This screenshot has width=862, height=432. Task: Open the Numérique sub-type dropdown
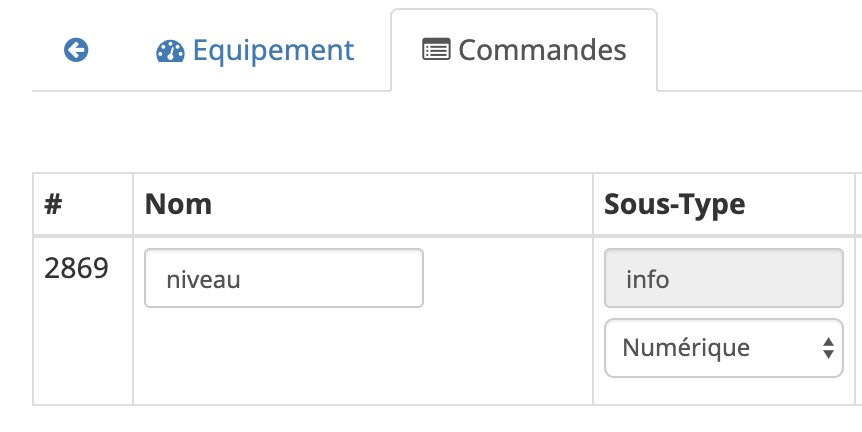pos(723,348)
